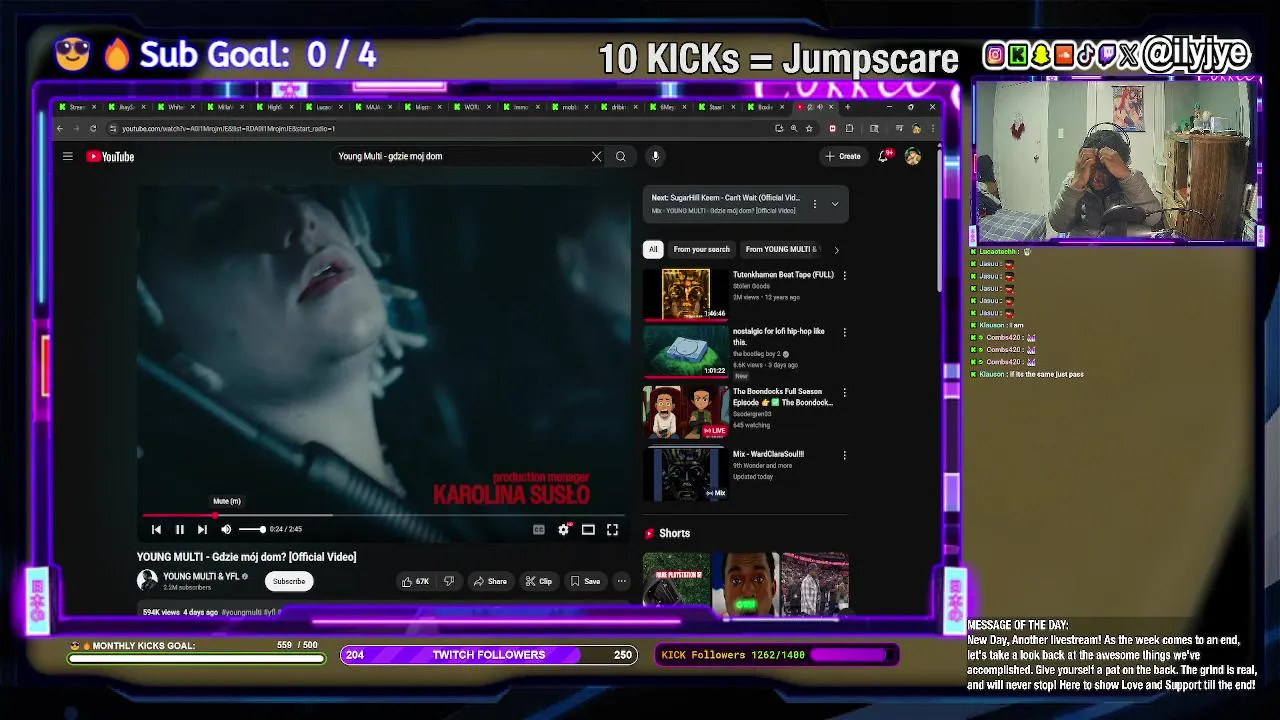Image resolution: width=1280 pixels, height=720 pixels.
Task: Open Tutenkhamen Beat Tape thumbnail
Action: 685,295
